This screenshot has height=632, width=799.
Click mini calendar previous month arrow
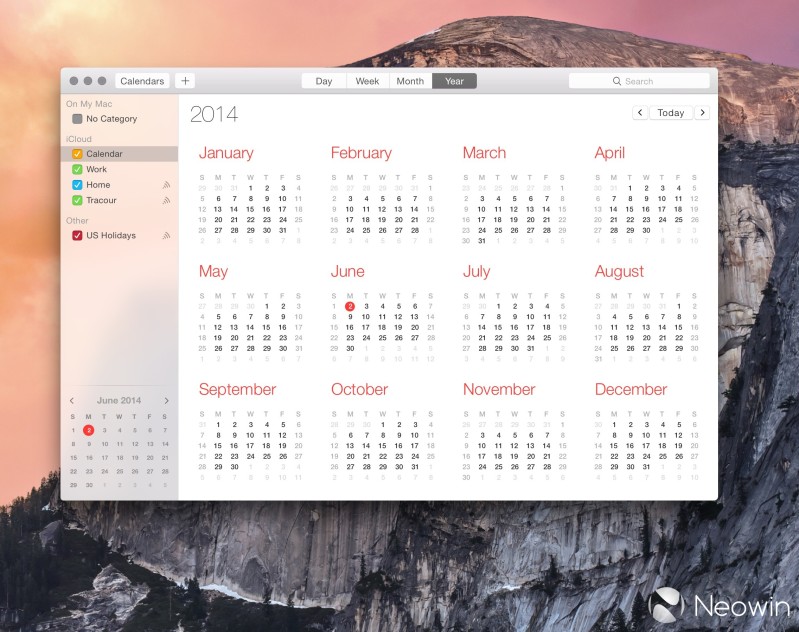[x=72, y=401]
